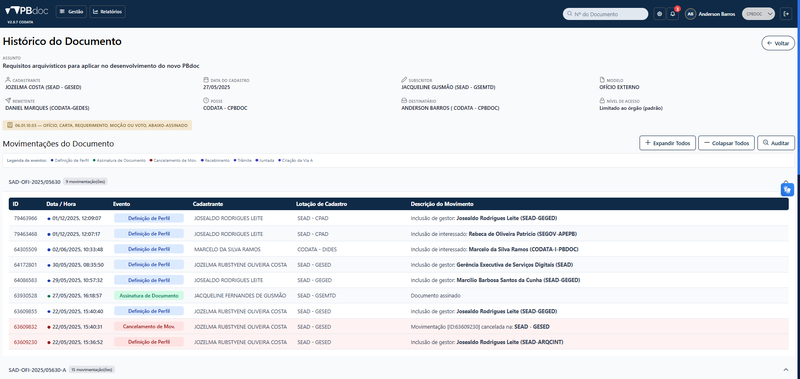Viewport: 800px width, 379px height.
Task: Select row with ID 79463468
Action: click(398, 234)
